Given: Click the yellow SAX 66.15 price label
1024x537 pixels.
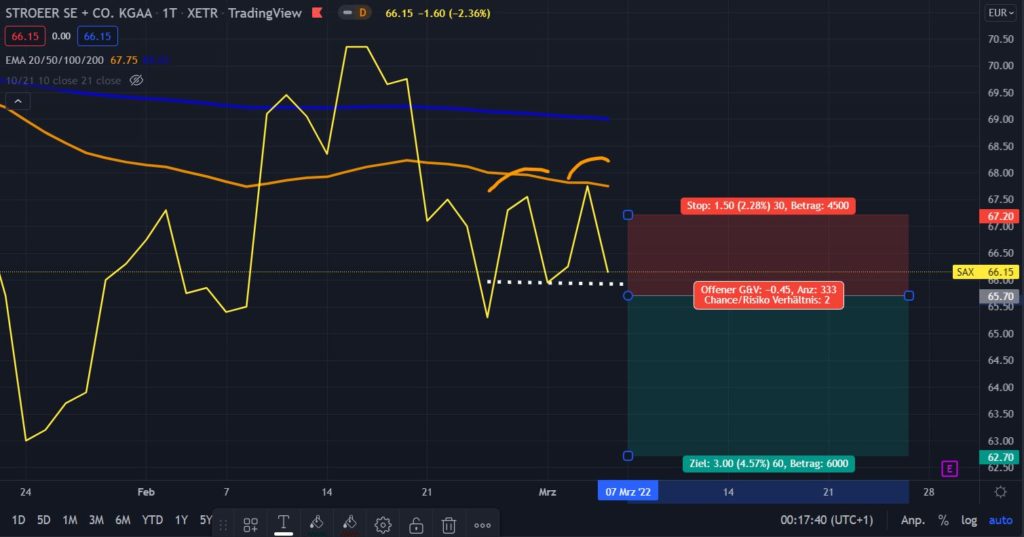Looking at the screenshot, I should 986,272.
